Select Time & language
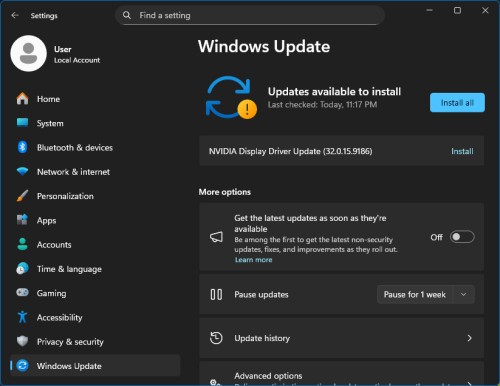This screenshot has width=500, height=386. coord(95,269)
